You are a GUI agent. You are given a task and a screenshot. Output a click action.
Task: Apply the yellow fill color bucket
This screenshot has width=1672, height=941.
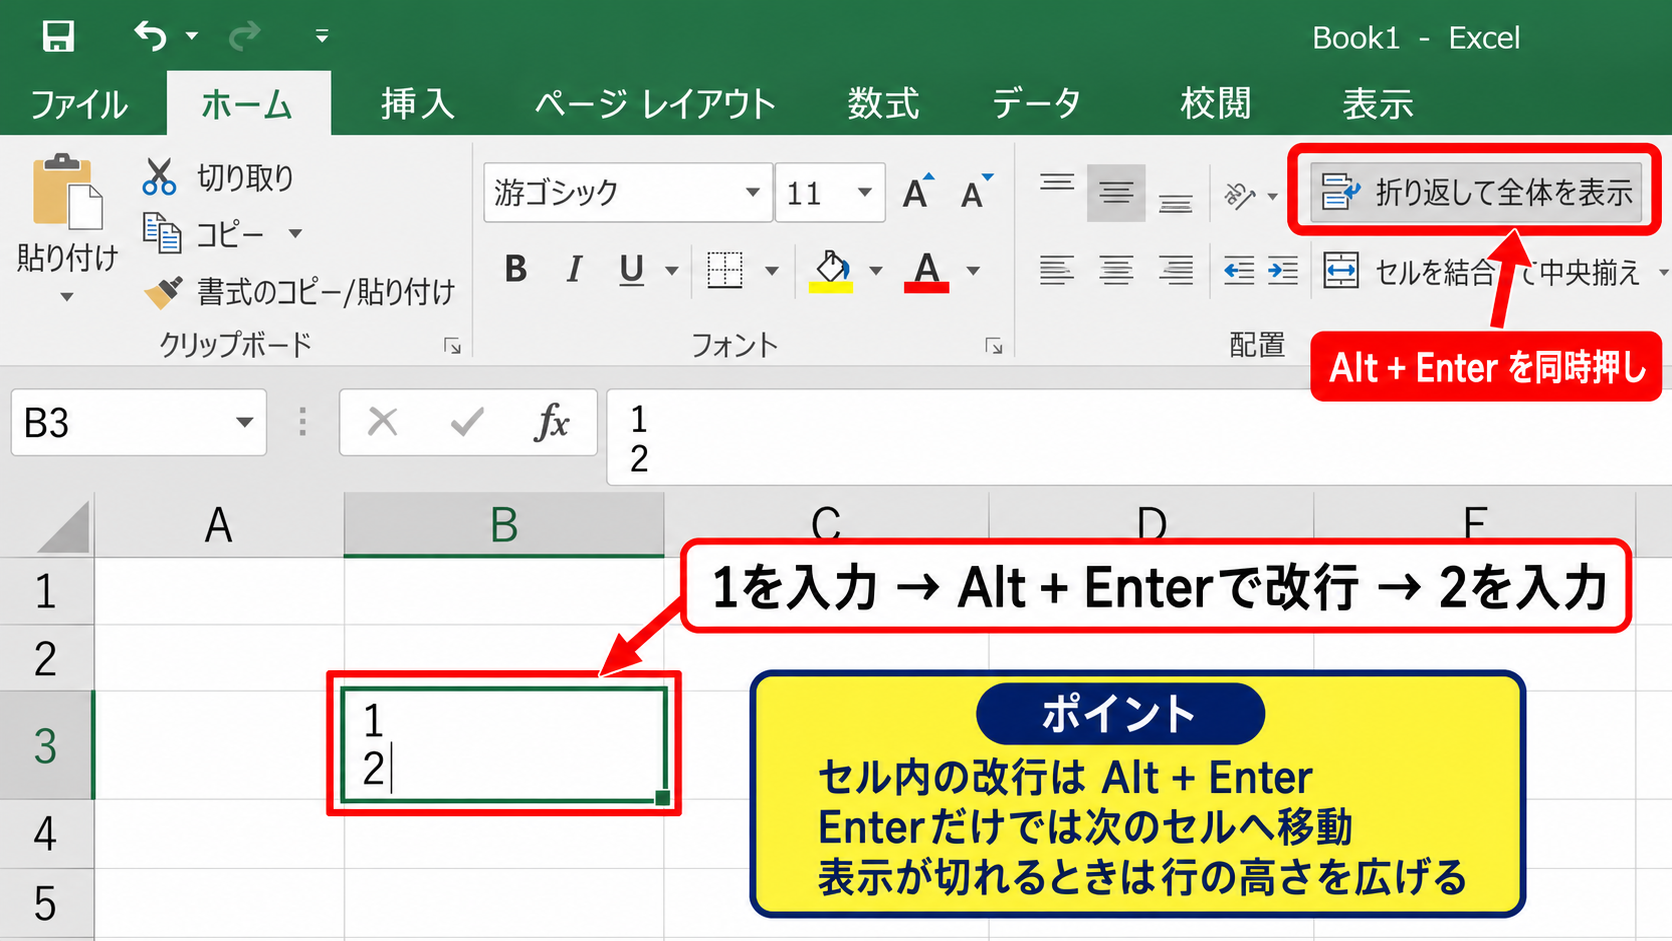coord(831,271)
